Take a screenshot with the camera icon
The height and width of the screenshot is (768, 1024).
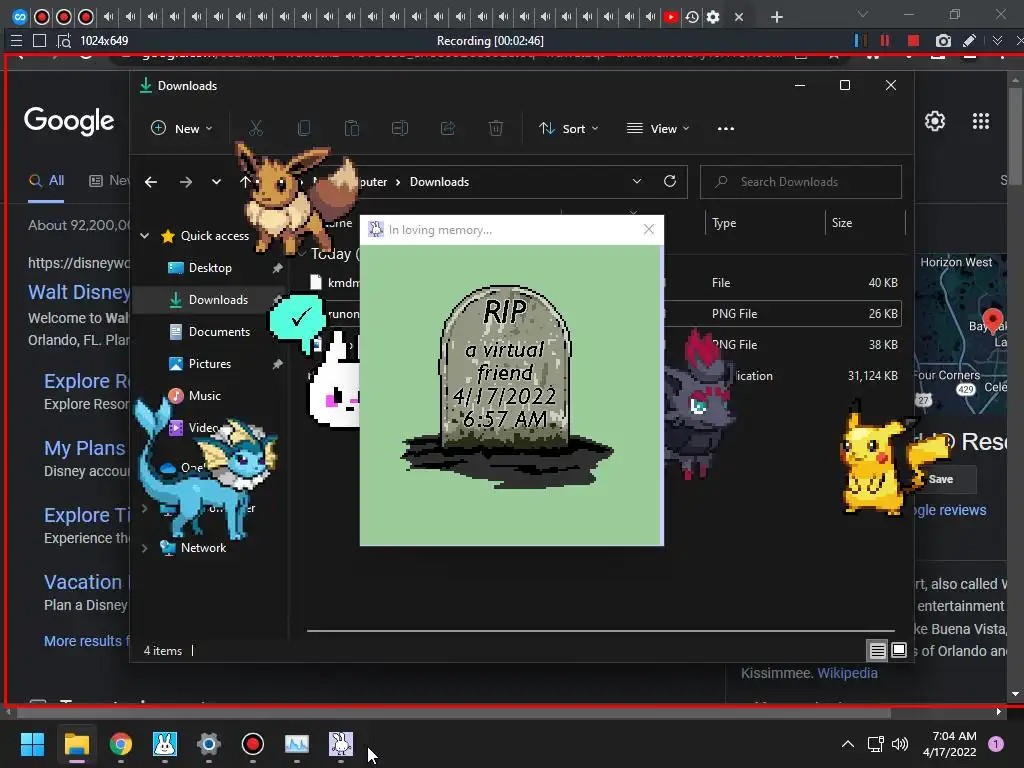(942, 40)
